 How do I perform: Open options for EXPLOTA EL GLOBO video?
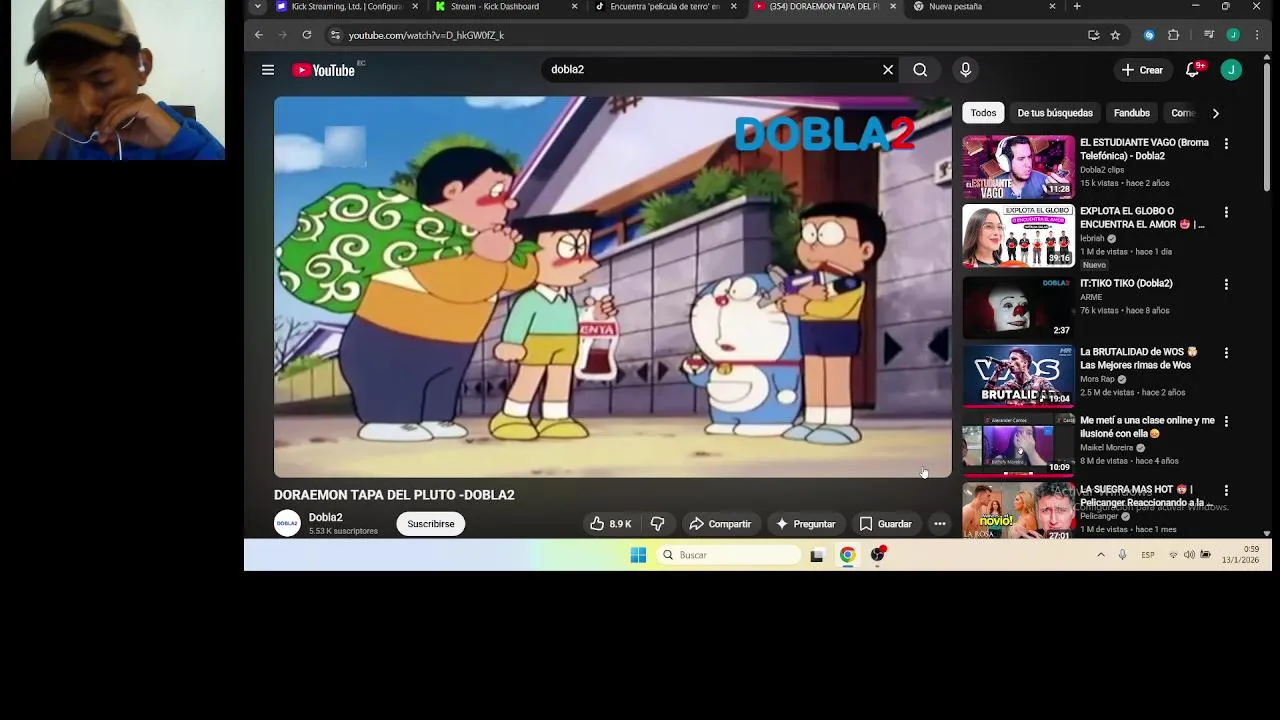click(x=1226, y=213)
